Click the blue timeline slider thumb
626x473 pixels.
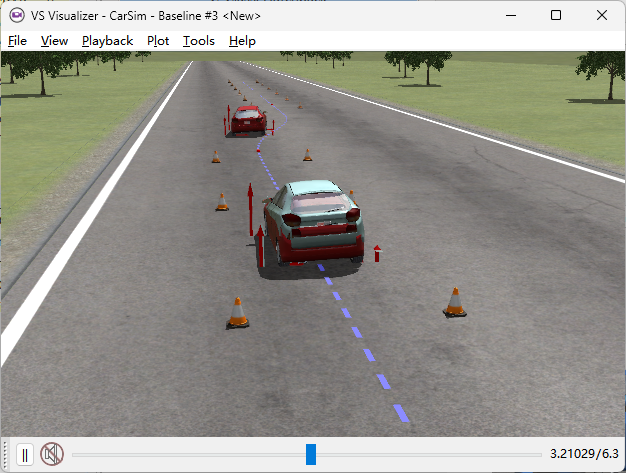pos(311,455)
